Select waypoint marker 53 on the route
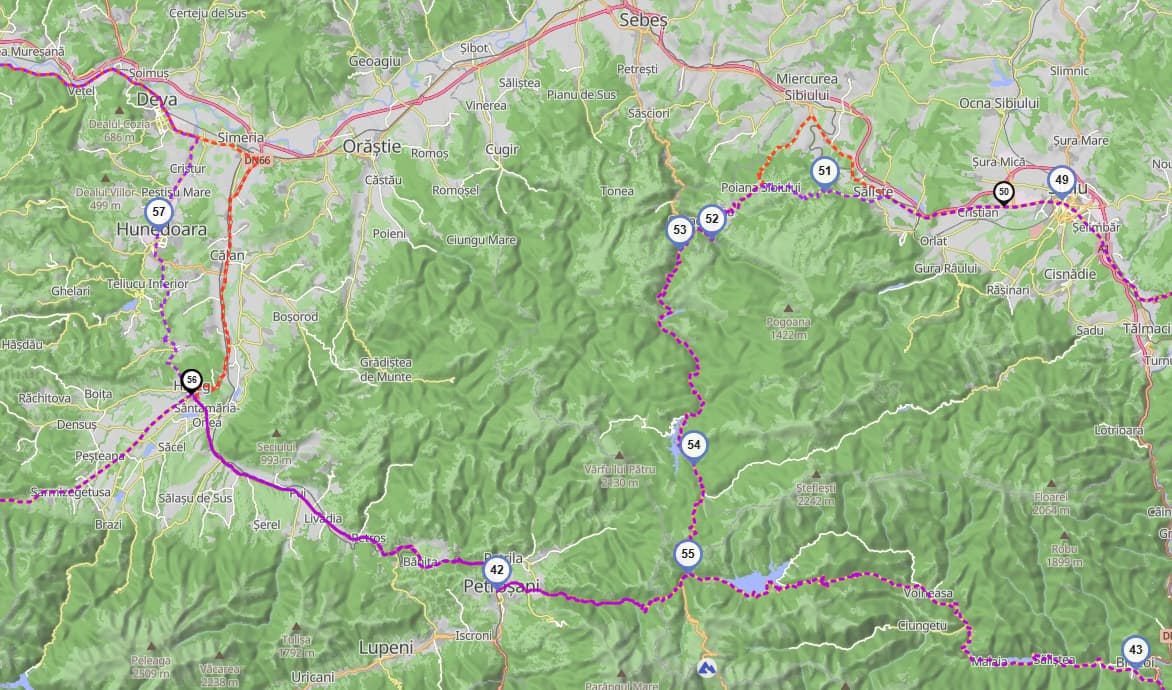 coord(679,230)
